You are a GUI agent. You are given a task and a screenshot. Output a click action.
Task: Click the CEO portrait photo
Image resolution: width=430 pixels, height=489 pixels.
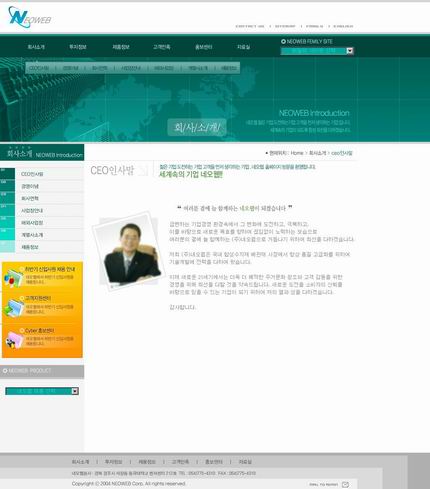click(129, 251)
